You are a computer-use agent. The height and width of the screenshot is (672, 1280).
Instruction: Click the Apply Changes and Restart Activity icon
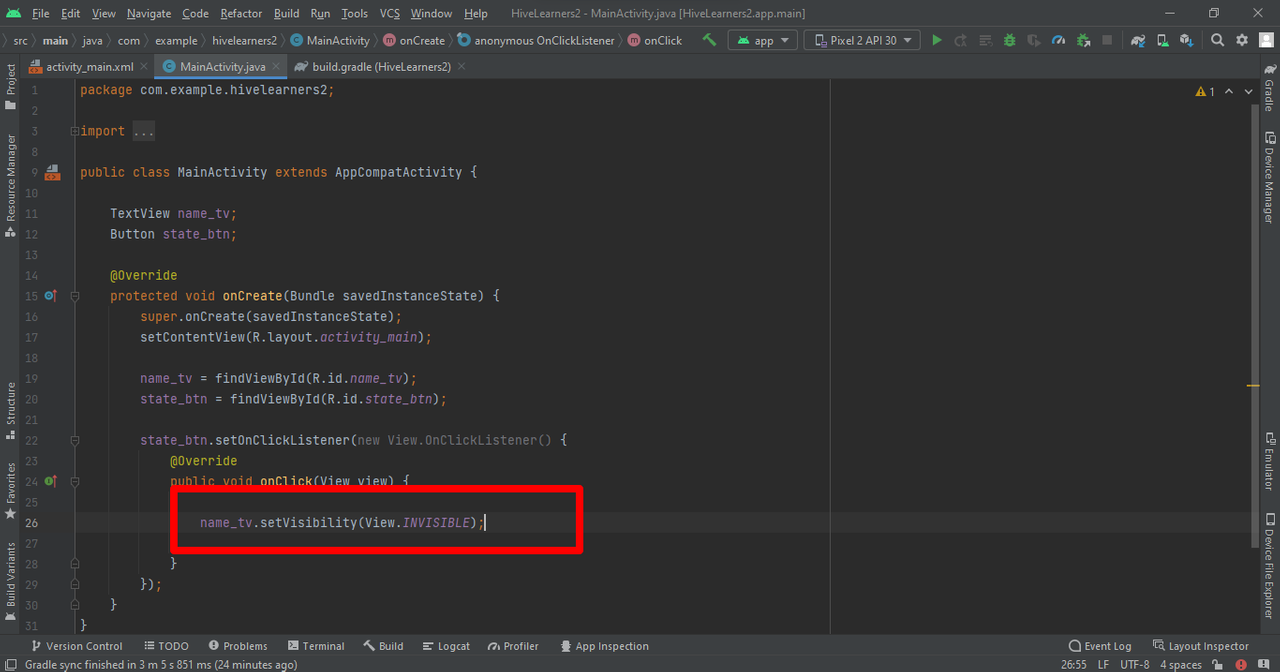(x=961, y=40)
